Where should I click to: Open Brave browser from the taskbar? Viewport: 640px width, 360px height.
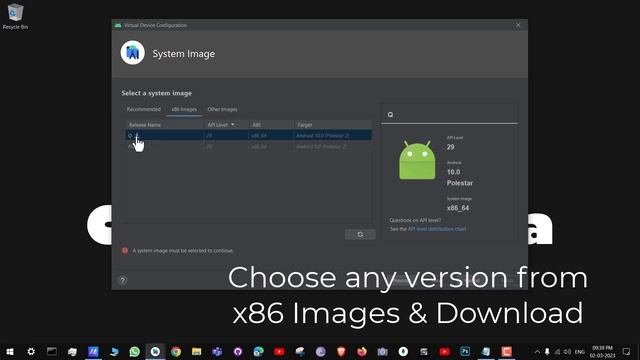(x=341, y=351)
